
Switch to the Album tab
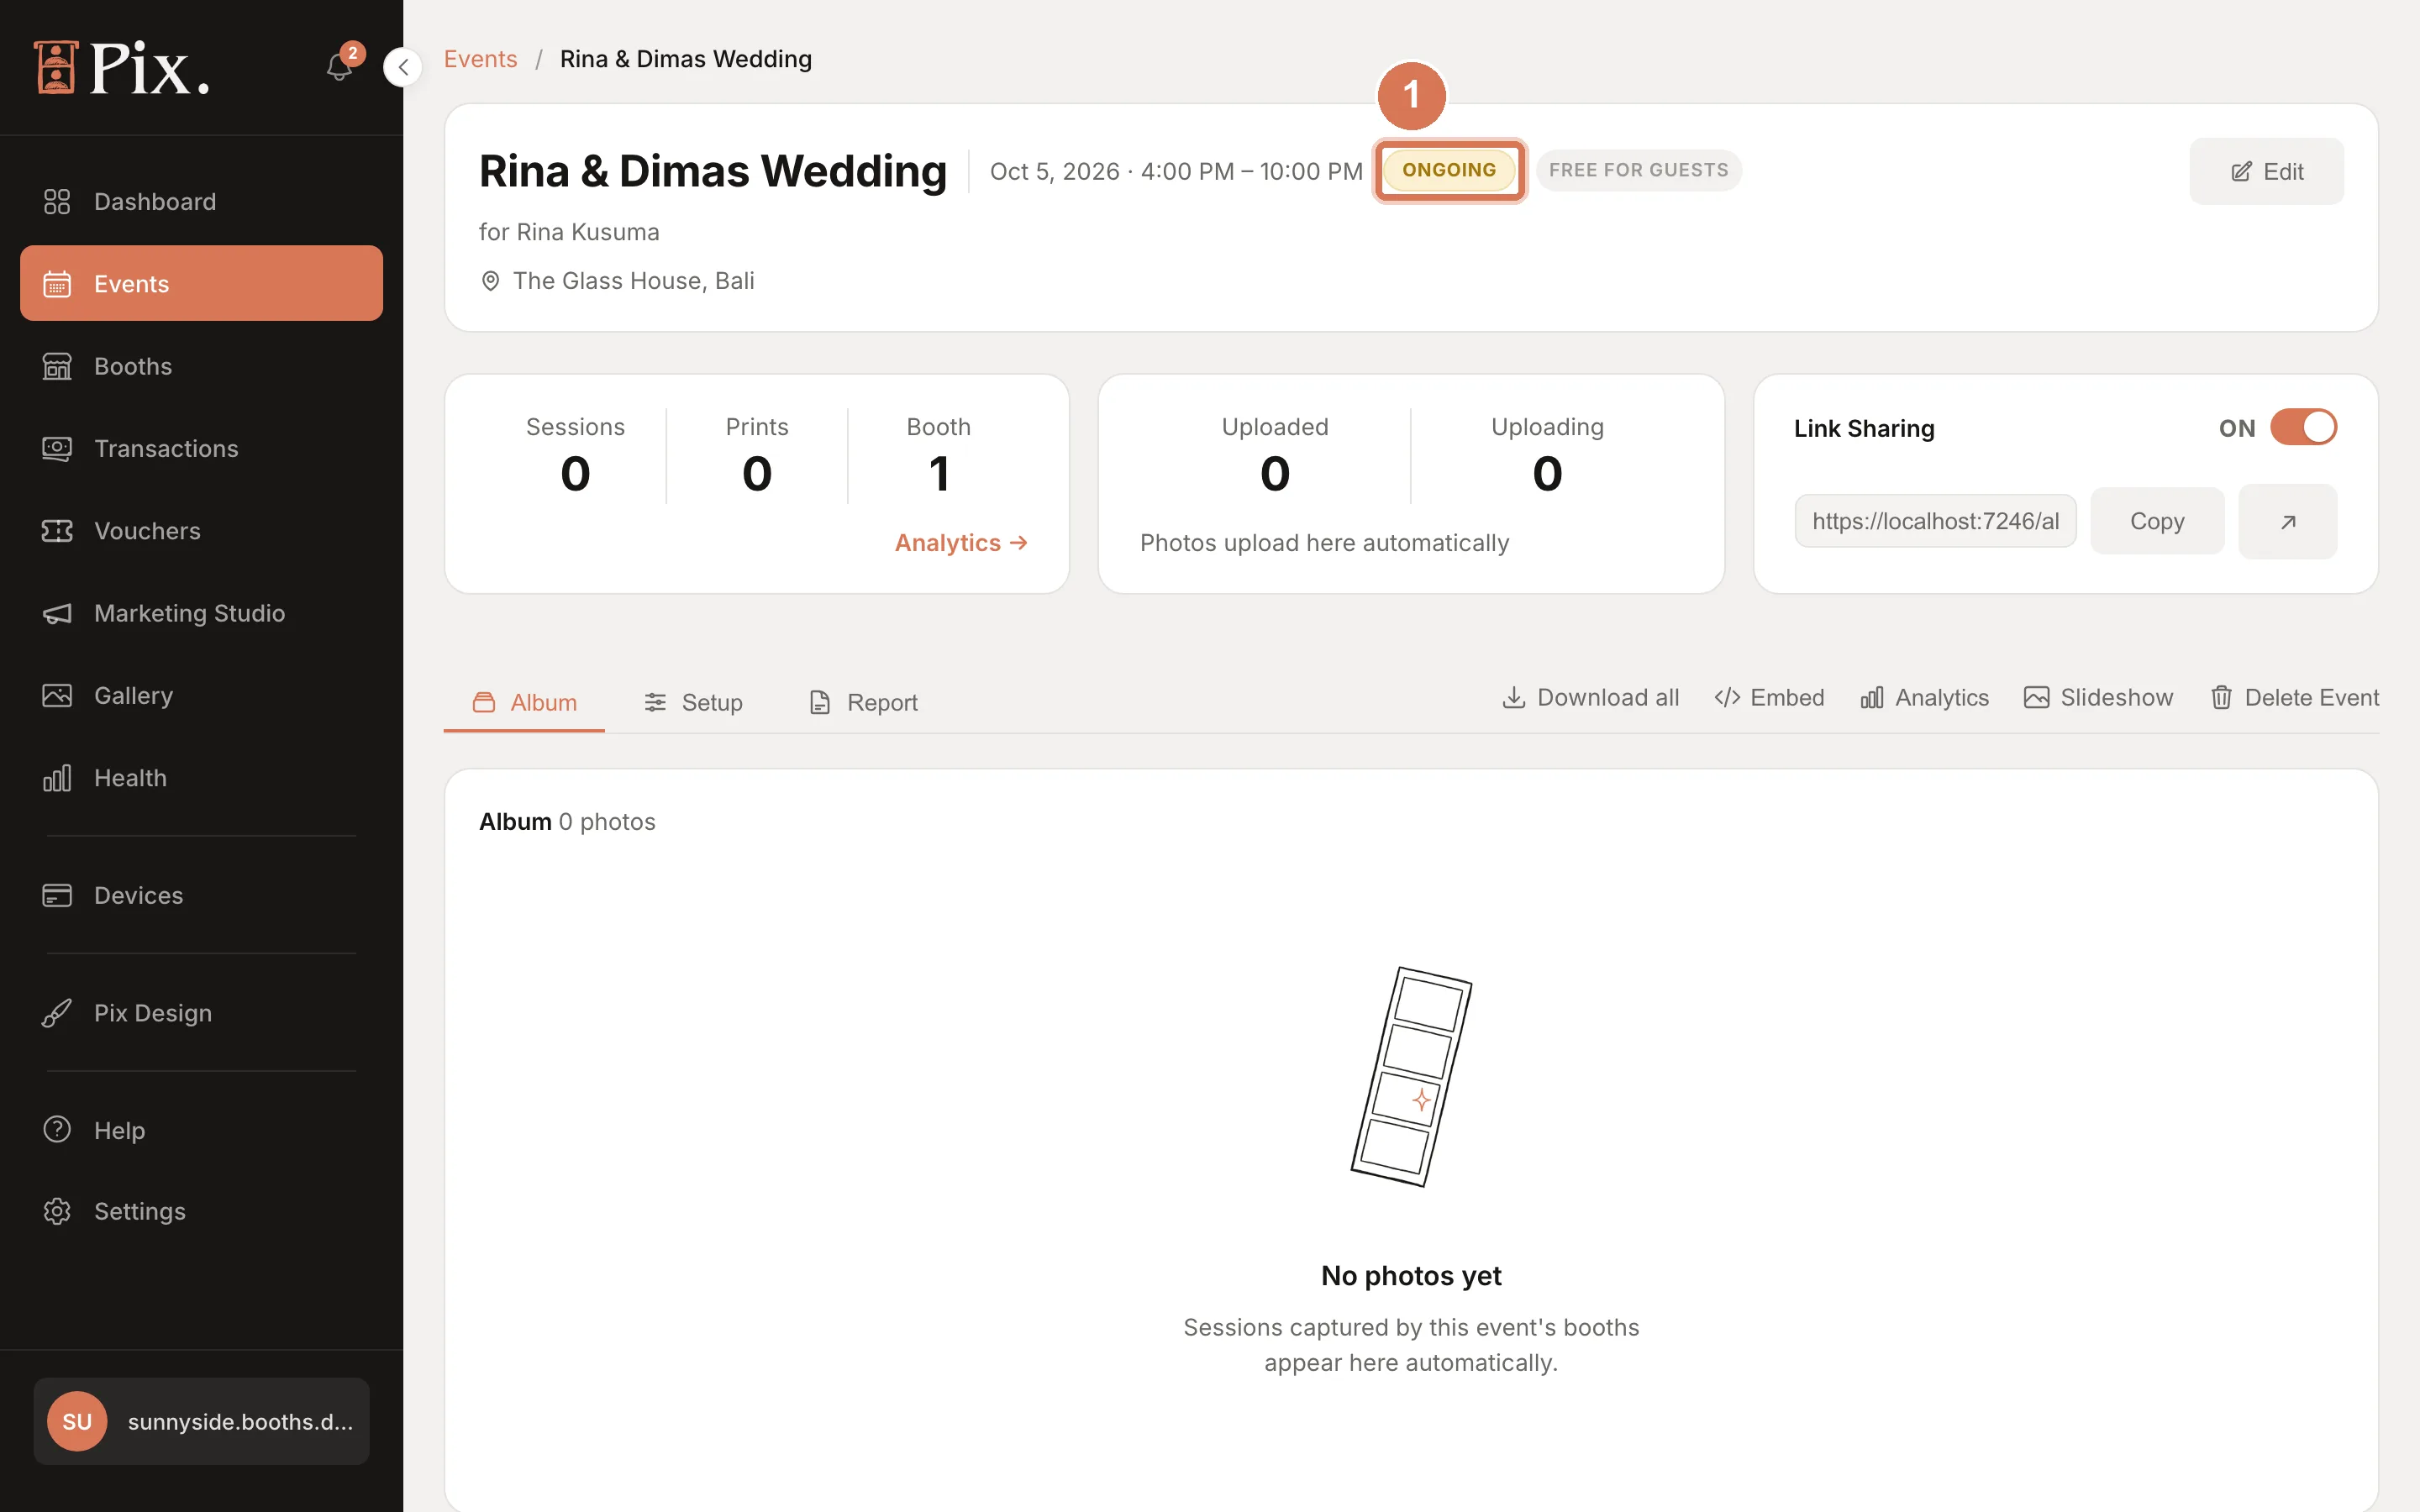click(x=524, y=702)
